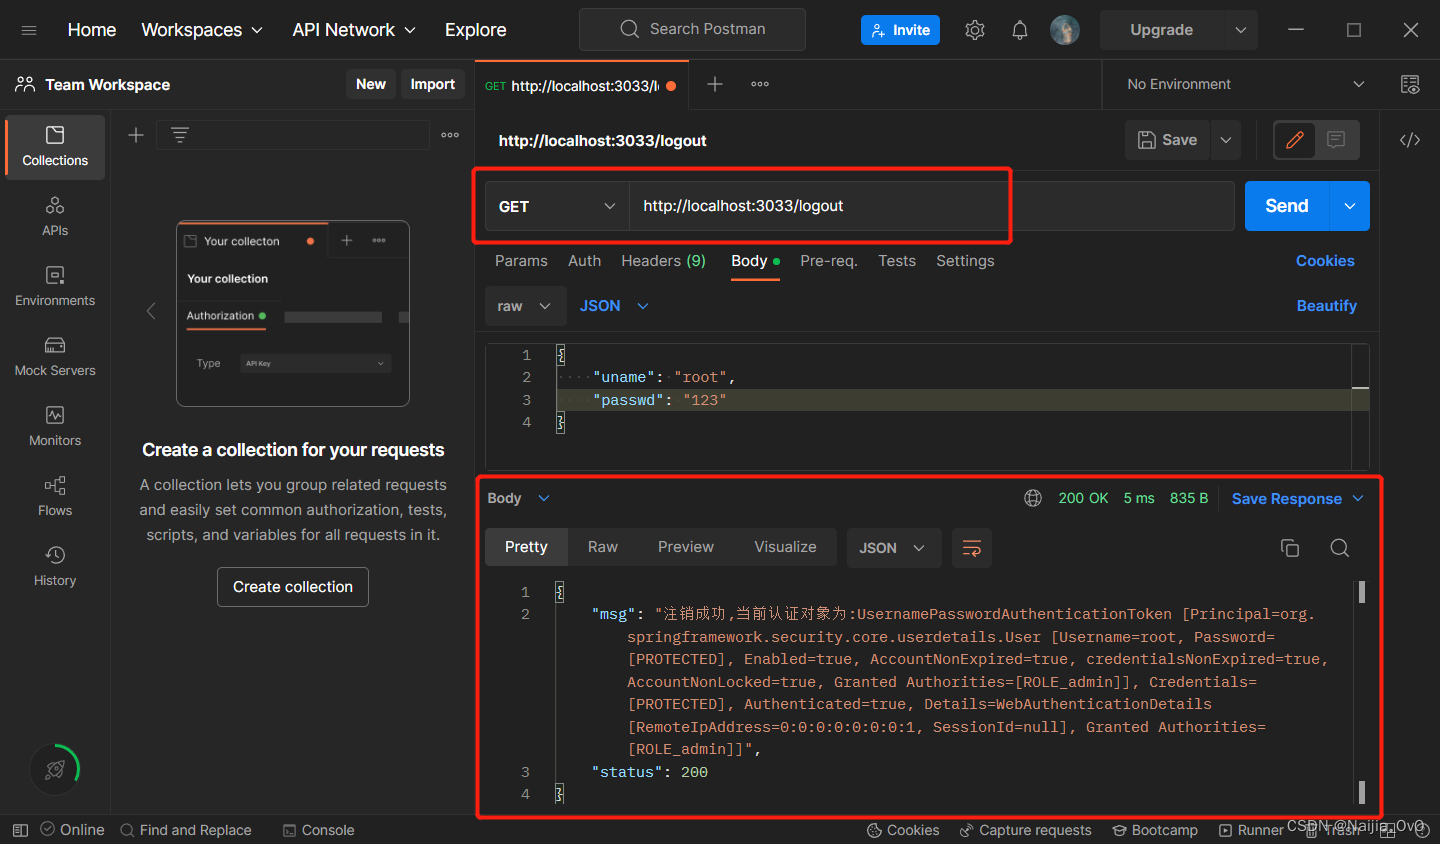Image resolution: width=1440 pixels, height=844 pixels.
Task: Open a new request tab
Action: [715, 85]
